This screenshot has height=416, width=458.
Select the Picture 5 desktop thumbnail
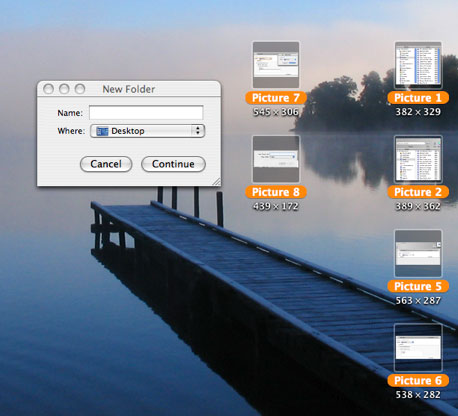[418, 253]
